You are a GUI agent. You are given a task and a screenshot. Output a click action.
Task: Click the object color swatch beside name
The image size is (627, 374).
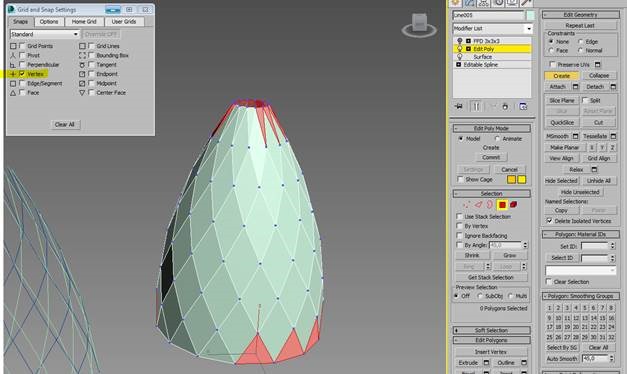click(x=530, y=15)
